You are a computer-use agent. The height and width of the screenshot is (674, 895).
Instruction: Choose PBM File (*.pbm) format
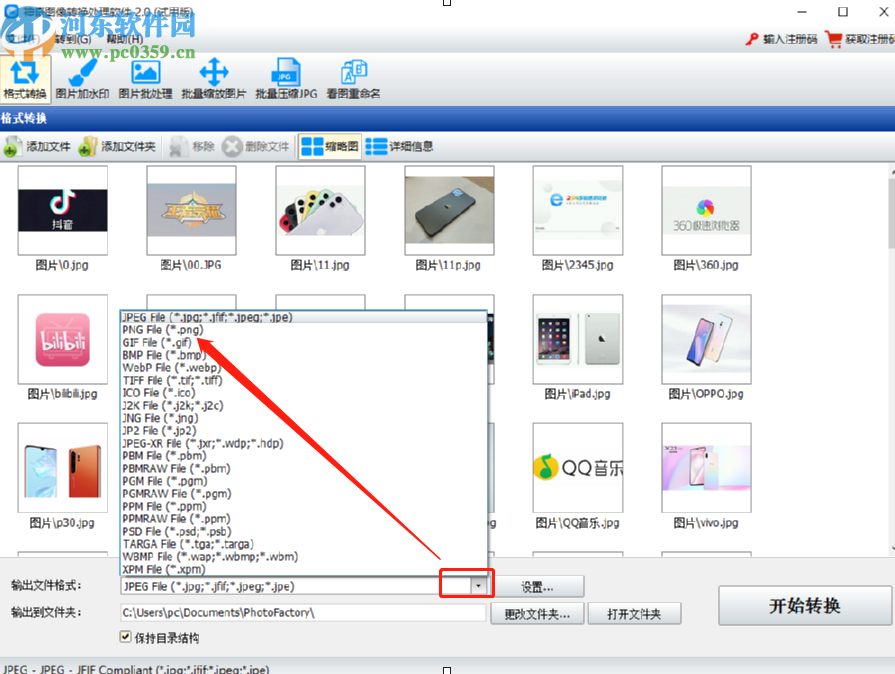[x=304, y=455]
